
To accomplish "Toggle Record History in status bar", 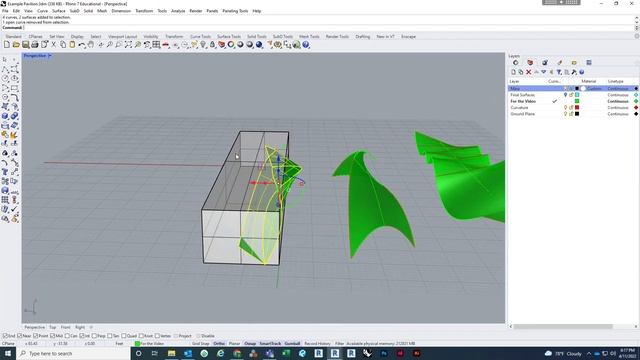I will [x=318, y=344].
